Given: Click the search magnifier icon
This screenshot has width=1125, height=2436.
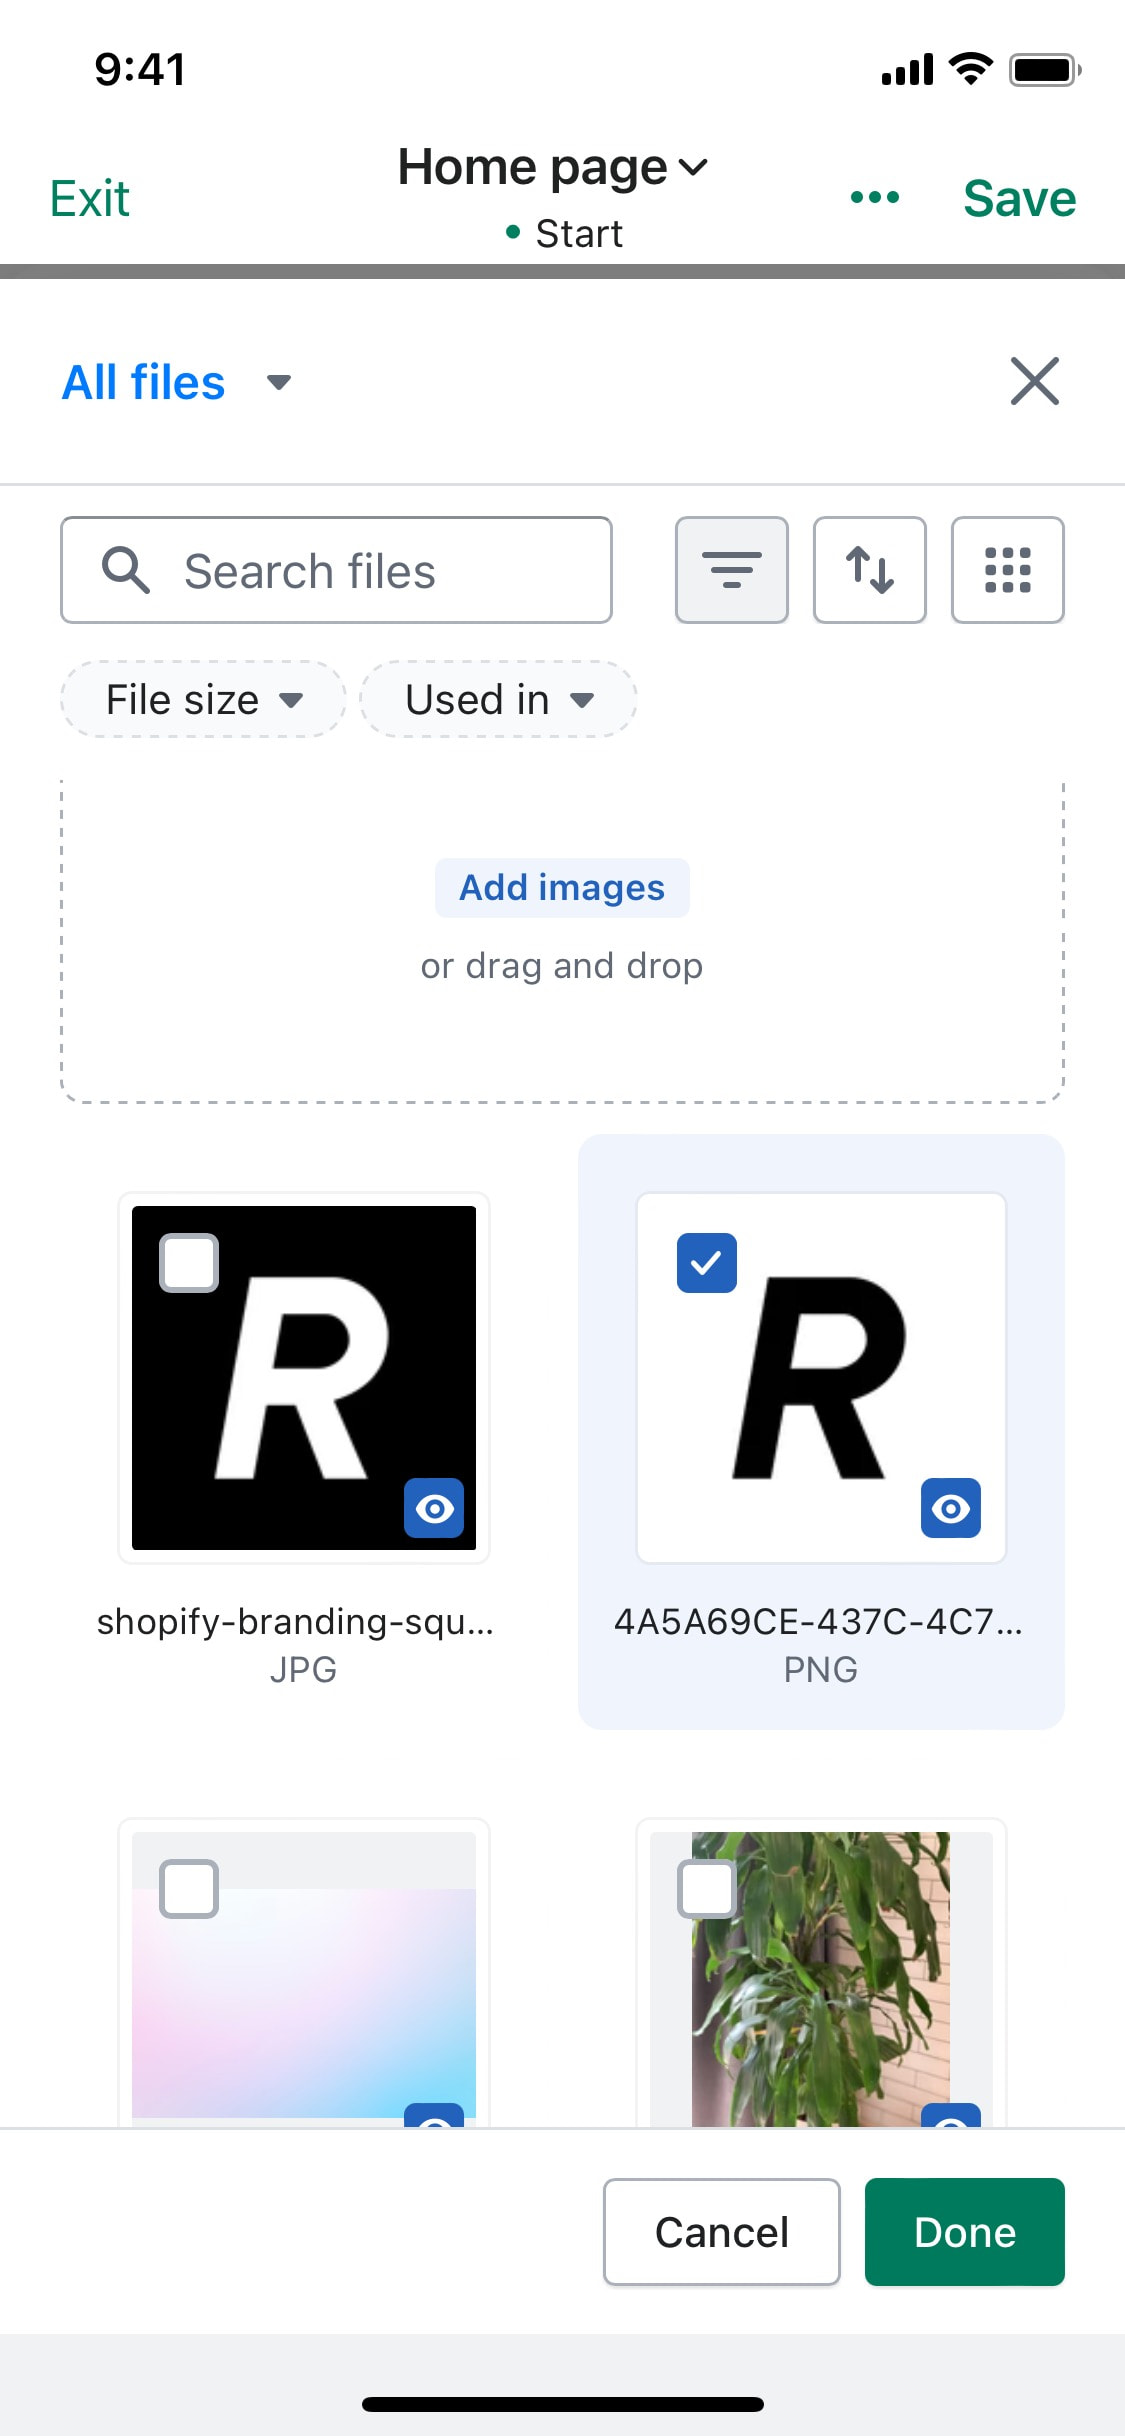Looking at the screenshot, I should tap(126, 570).
